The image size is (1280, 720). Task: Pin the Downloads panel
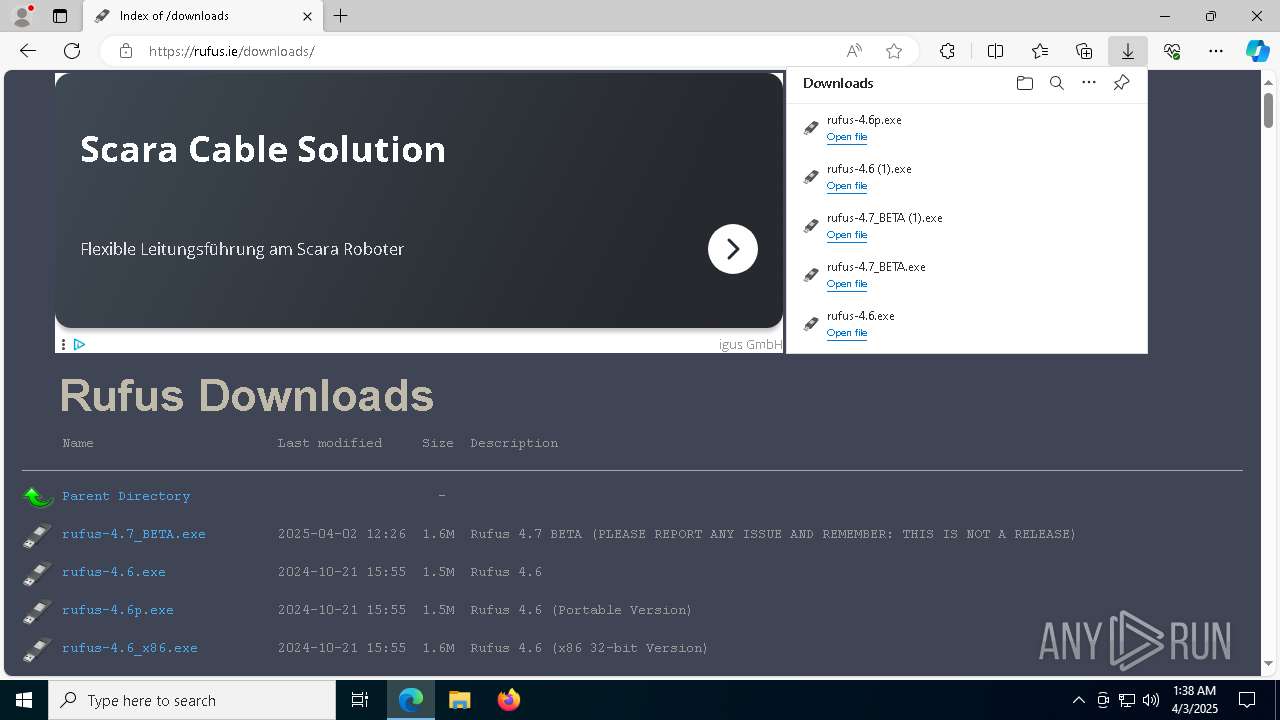[x=1121, y=83]
